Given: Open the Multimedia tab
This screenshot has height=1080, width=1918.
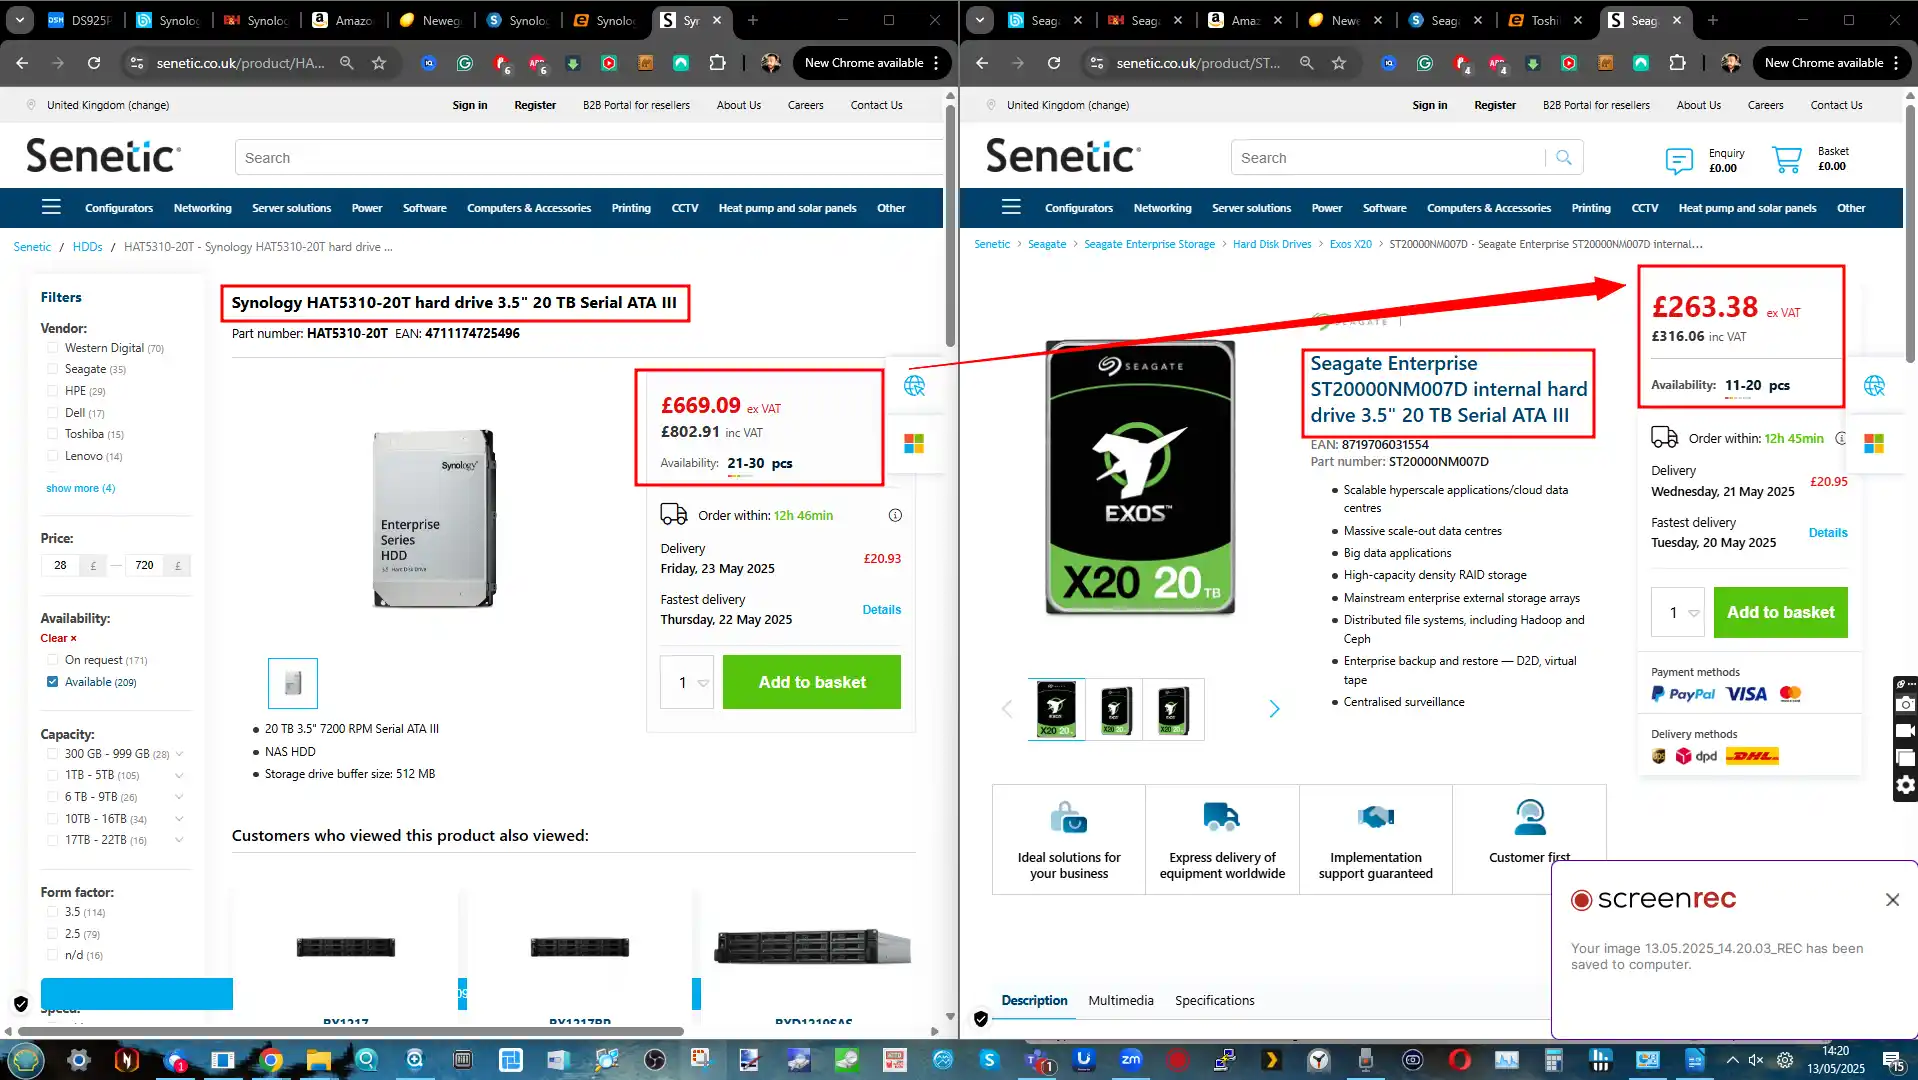Looking at the screenshot, I should 1120,1000.
